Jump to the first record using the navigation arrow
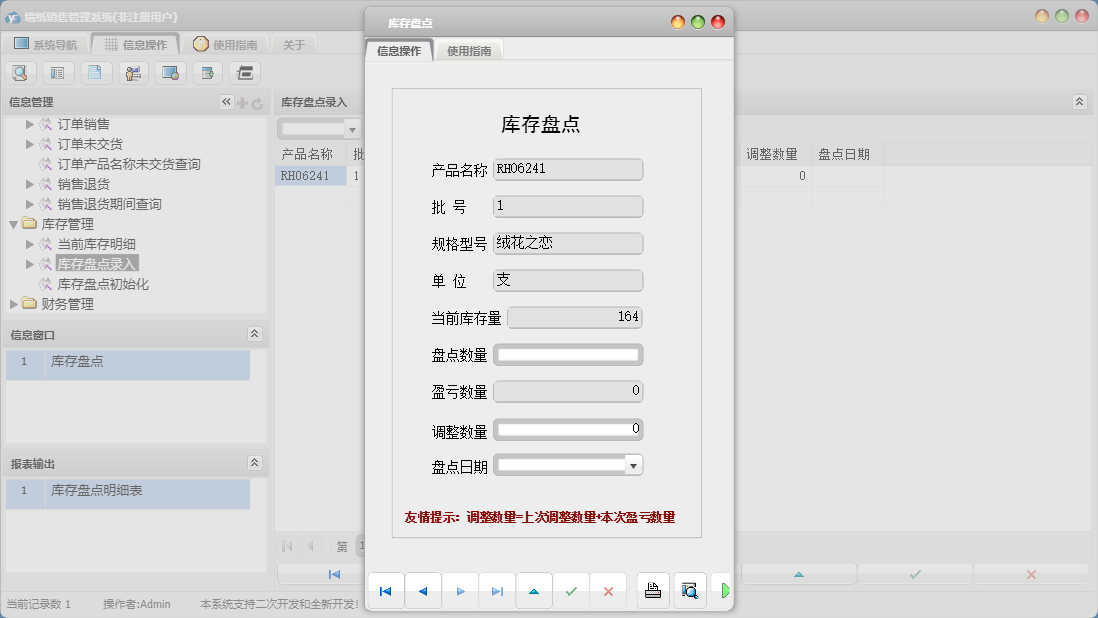This screenshot has width=1098, height=618. pos(386,591)
